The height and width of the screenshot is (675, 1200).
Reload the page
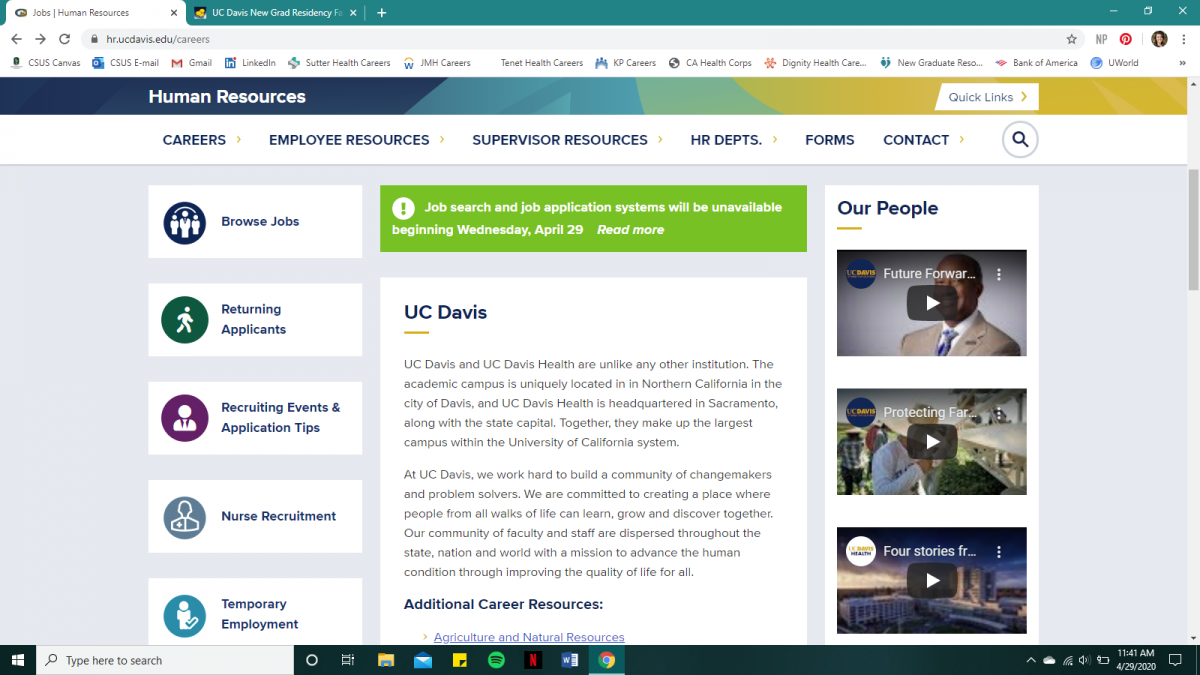65,39
